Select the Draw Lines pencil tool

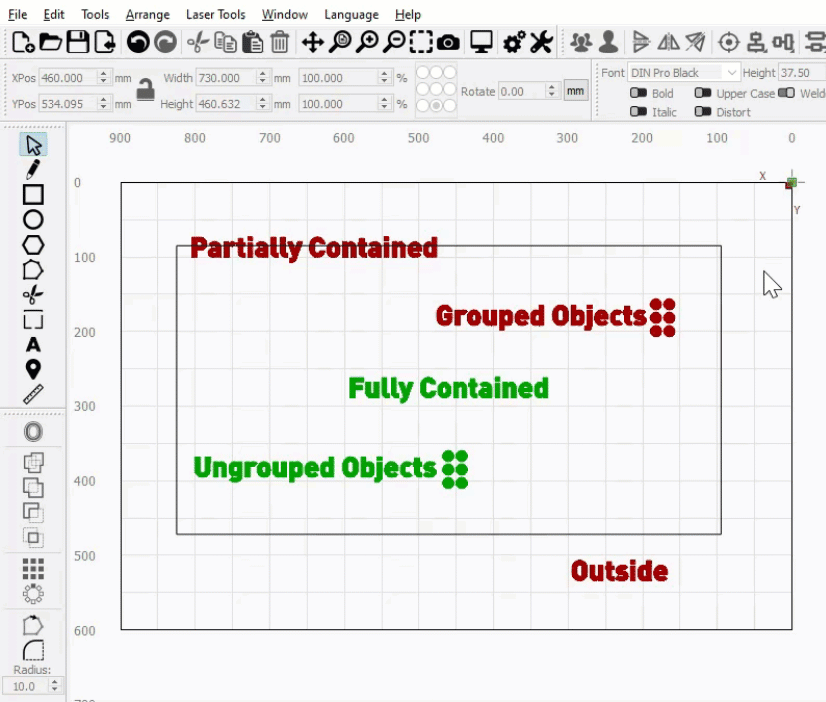click(33, 169)
